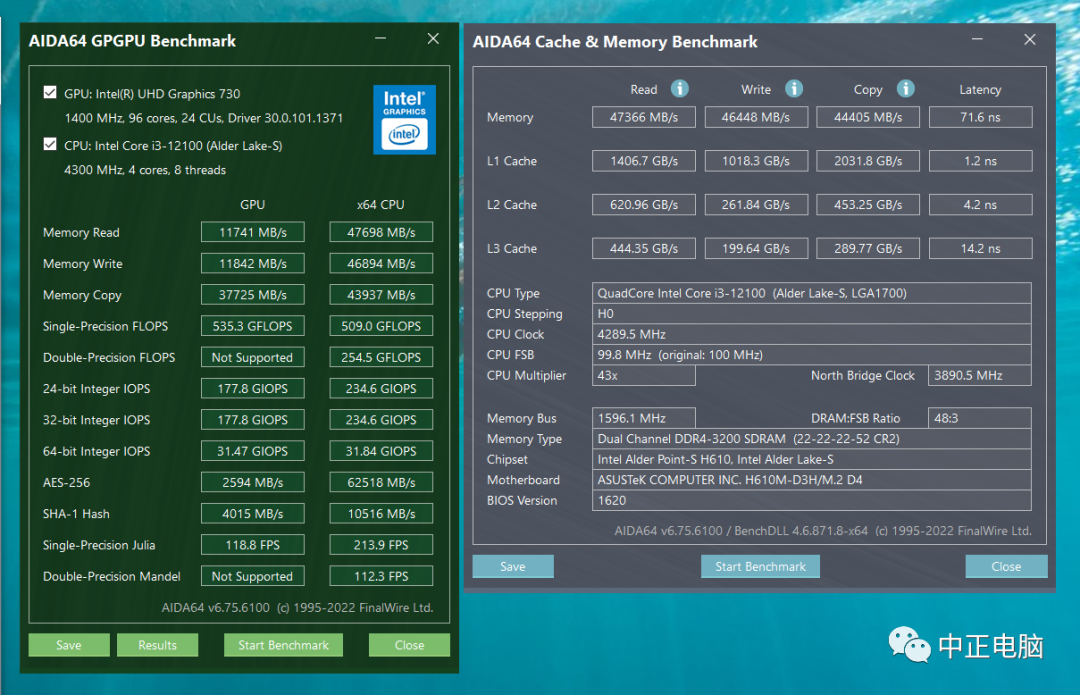Click CPU Double-Precision FLOPS 254.5 GFLOPS
Viewport: 1080px width, 695px height.
(381, 357)
